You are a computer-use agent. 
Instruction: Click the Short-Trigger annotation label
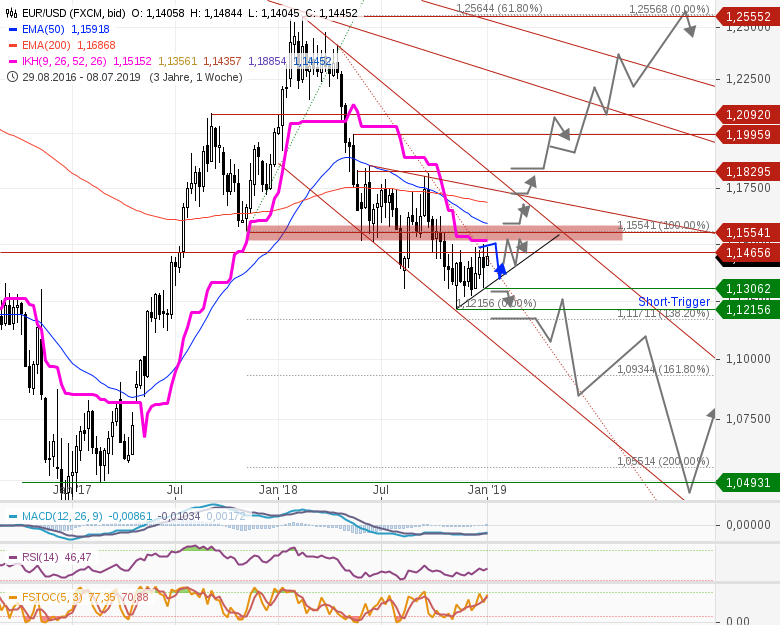pyautogui.click(x=674, y=302)
